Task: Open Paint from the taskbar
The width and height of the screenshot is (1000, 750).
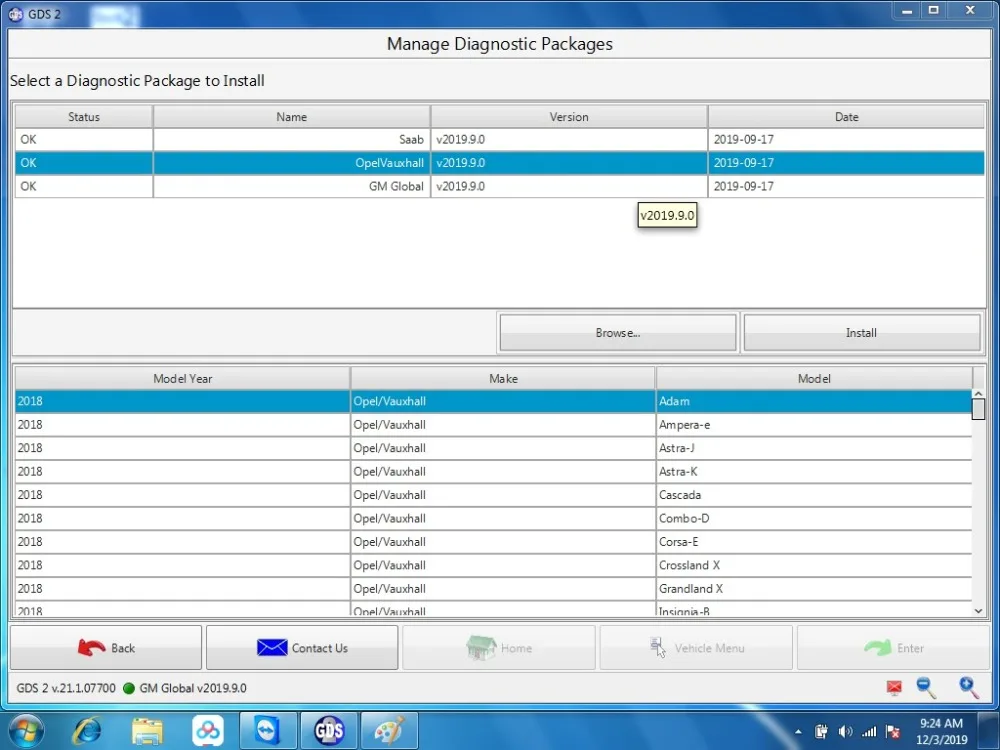Action: coord(390,731)
